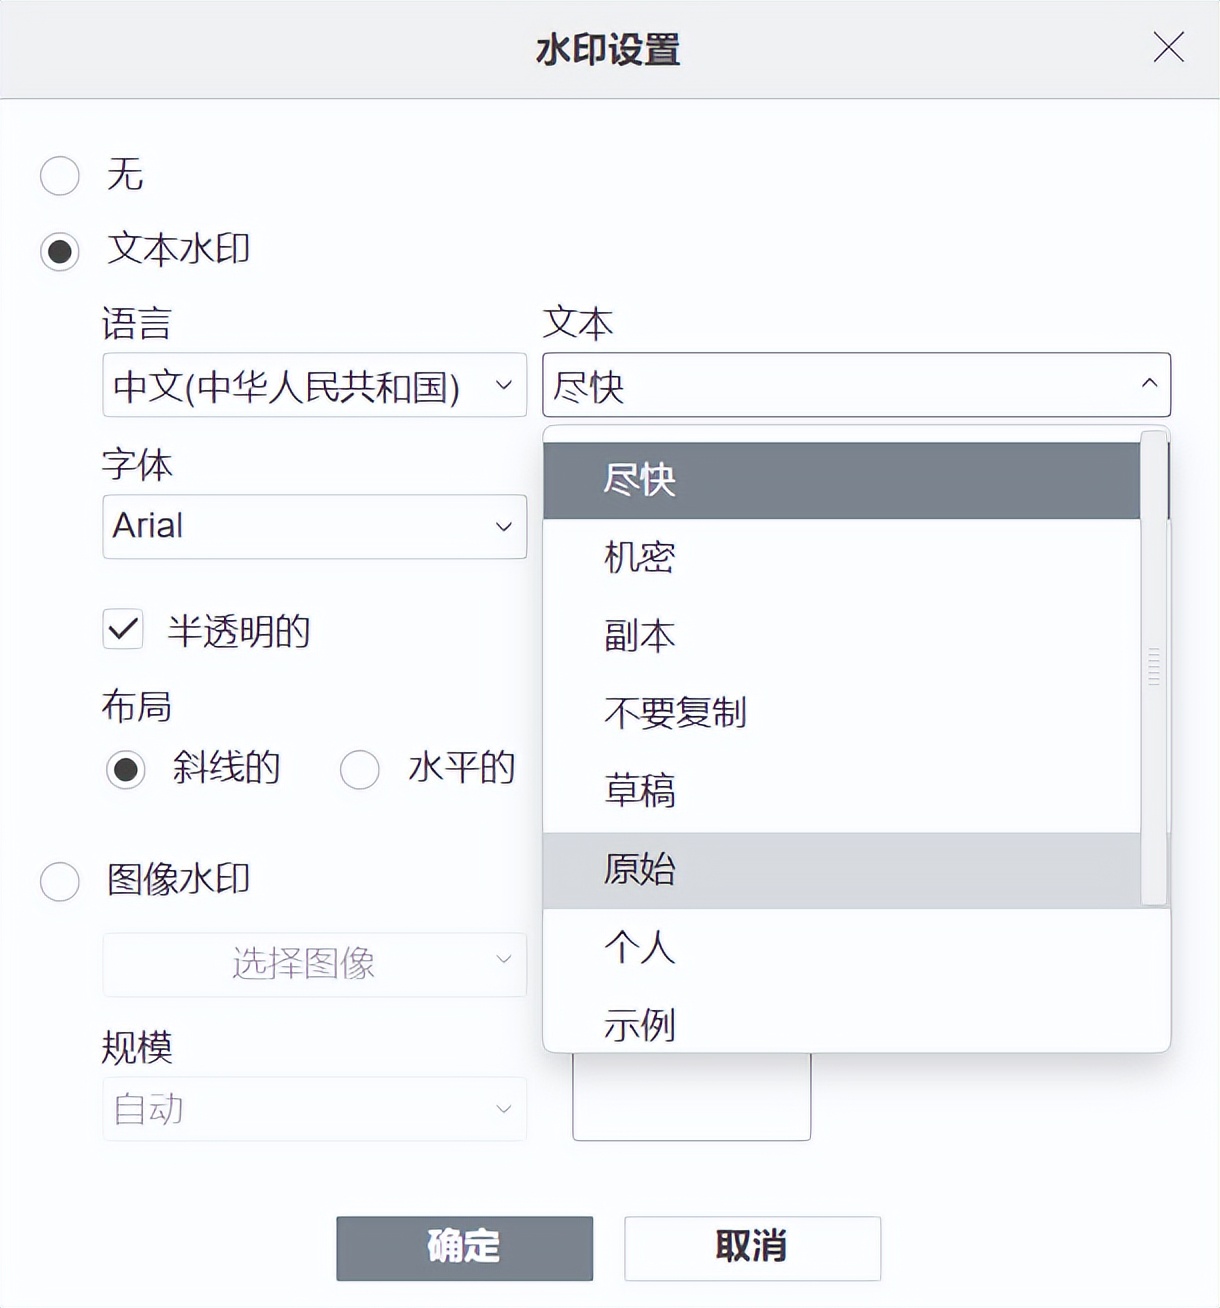Collapse the 文本 text dropdown list
Viewport: 1220px width, 1308px height.
pos(1147,385)
